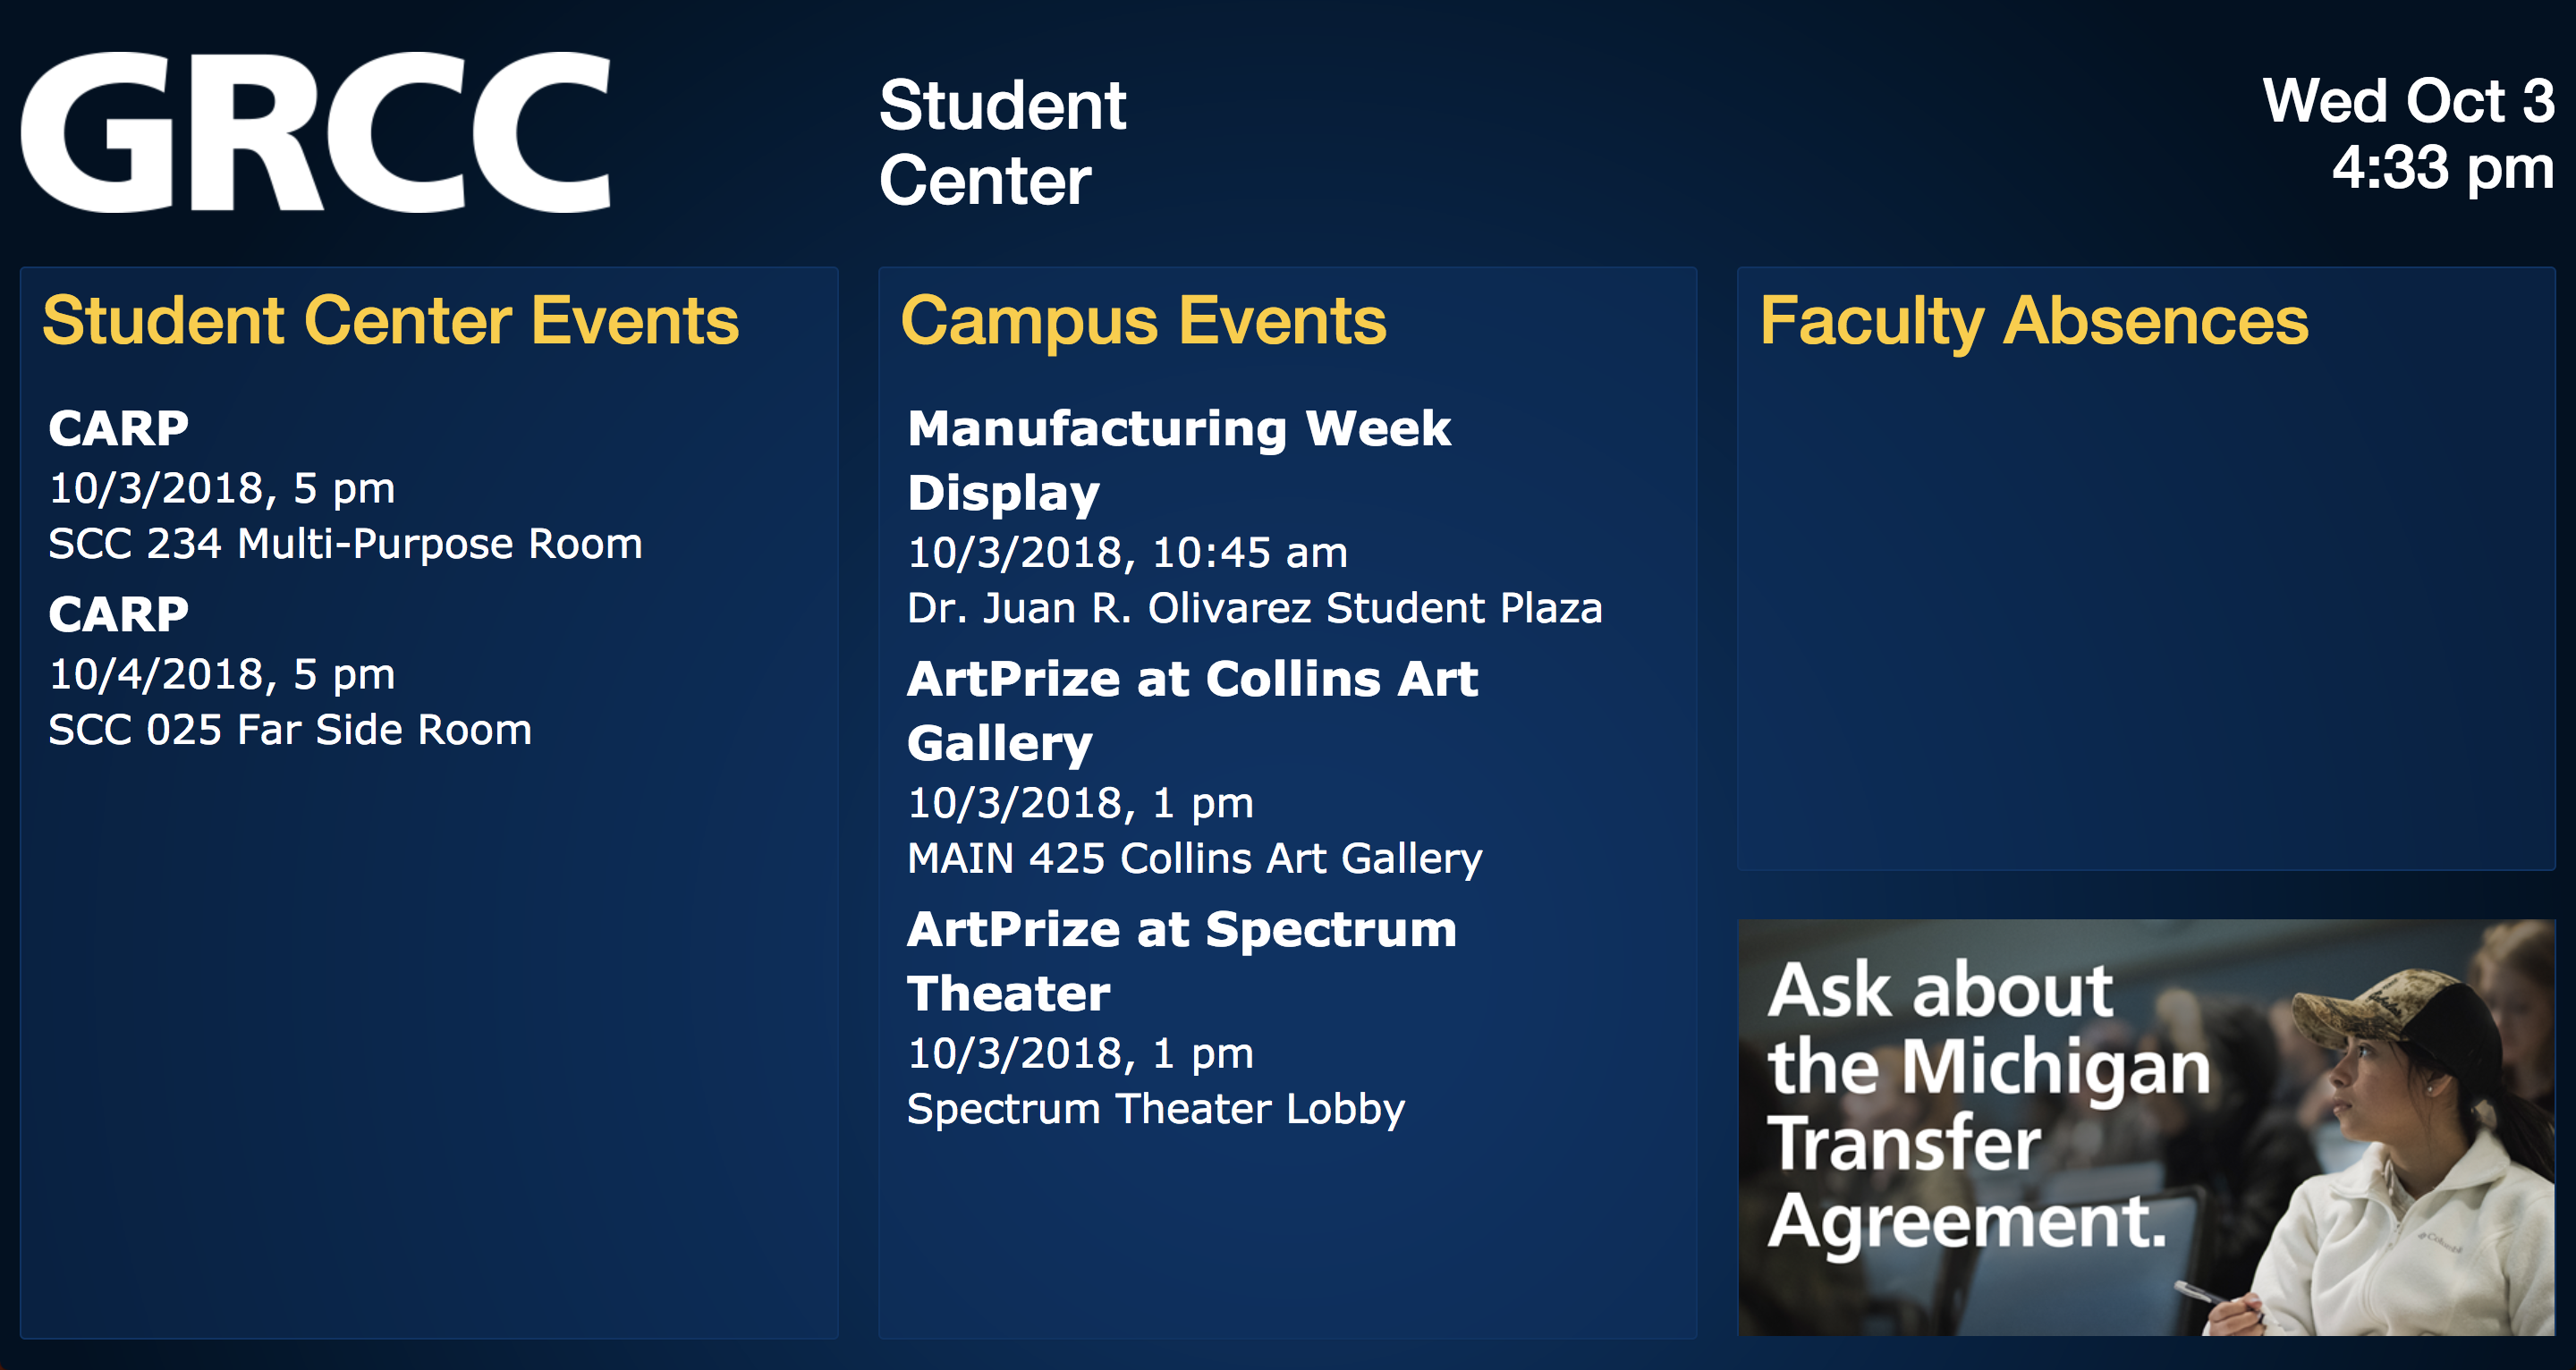
Task: Click SCC 234 Multi-Purpose Room location
Action: tap(345, 544)
